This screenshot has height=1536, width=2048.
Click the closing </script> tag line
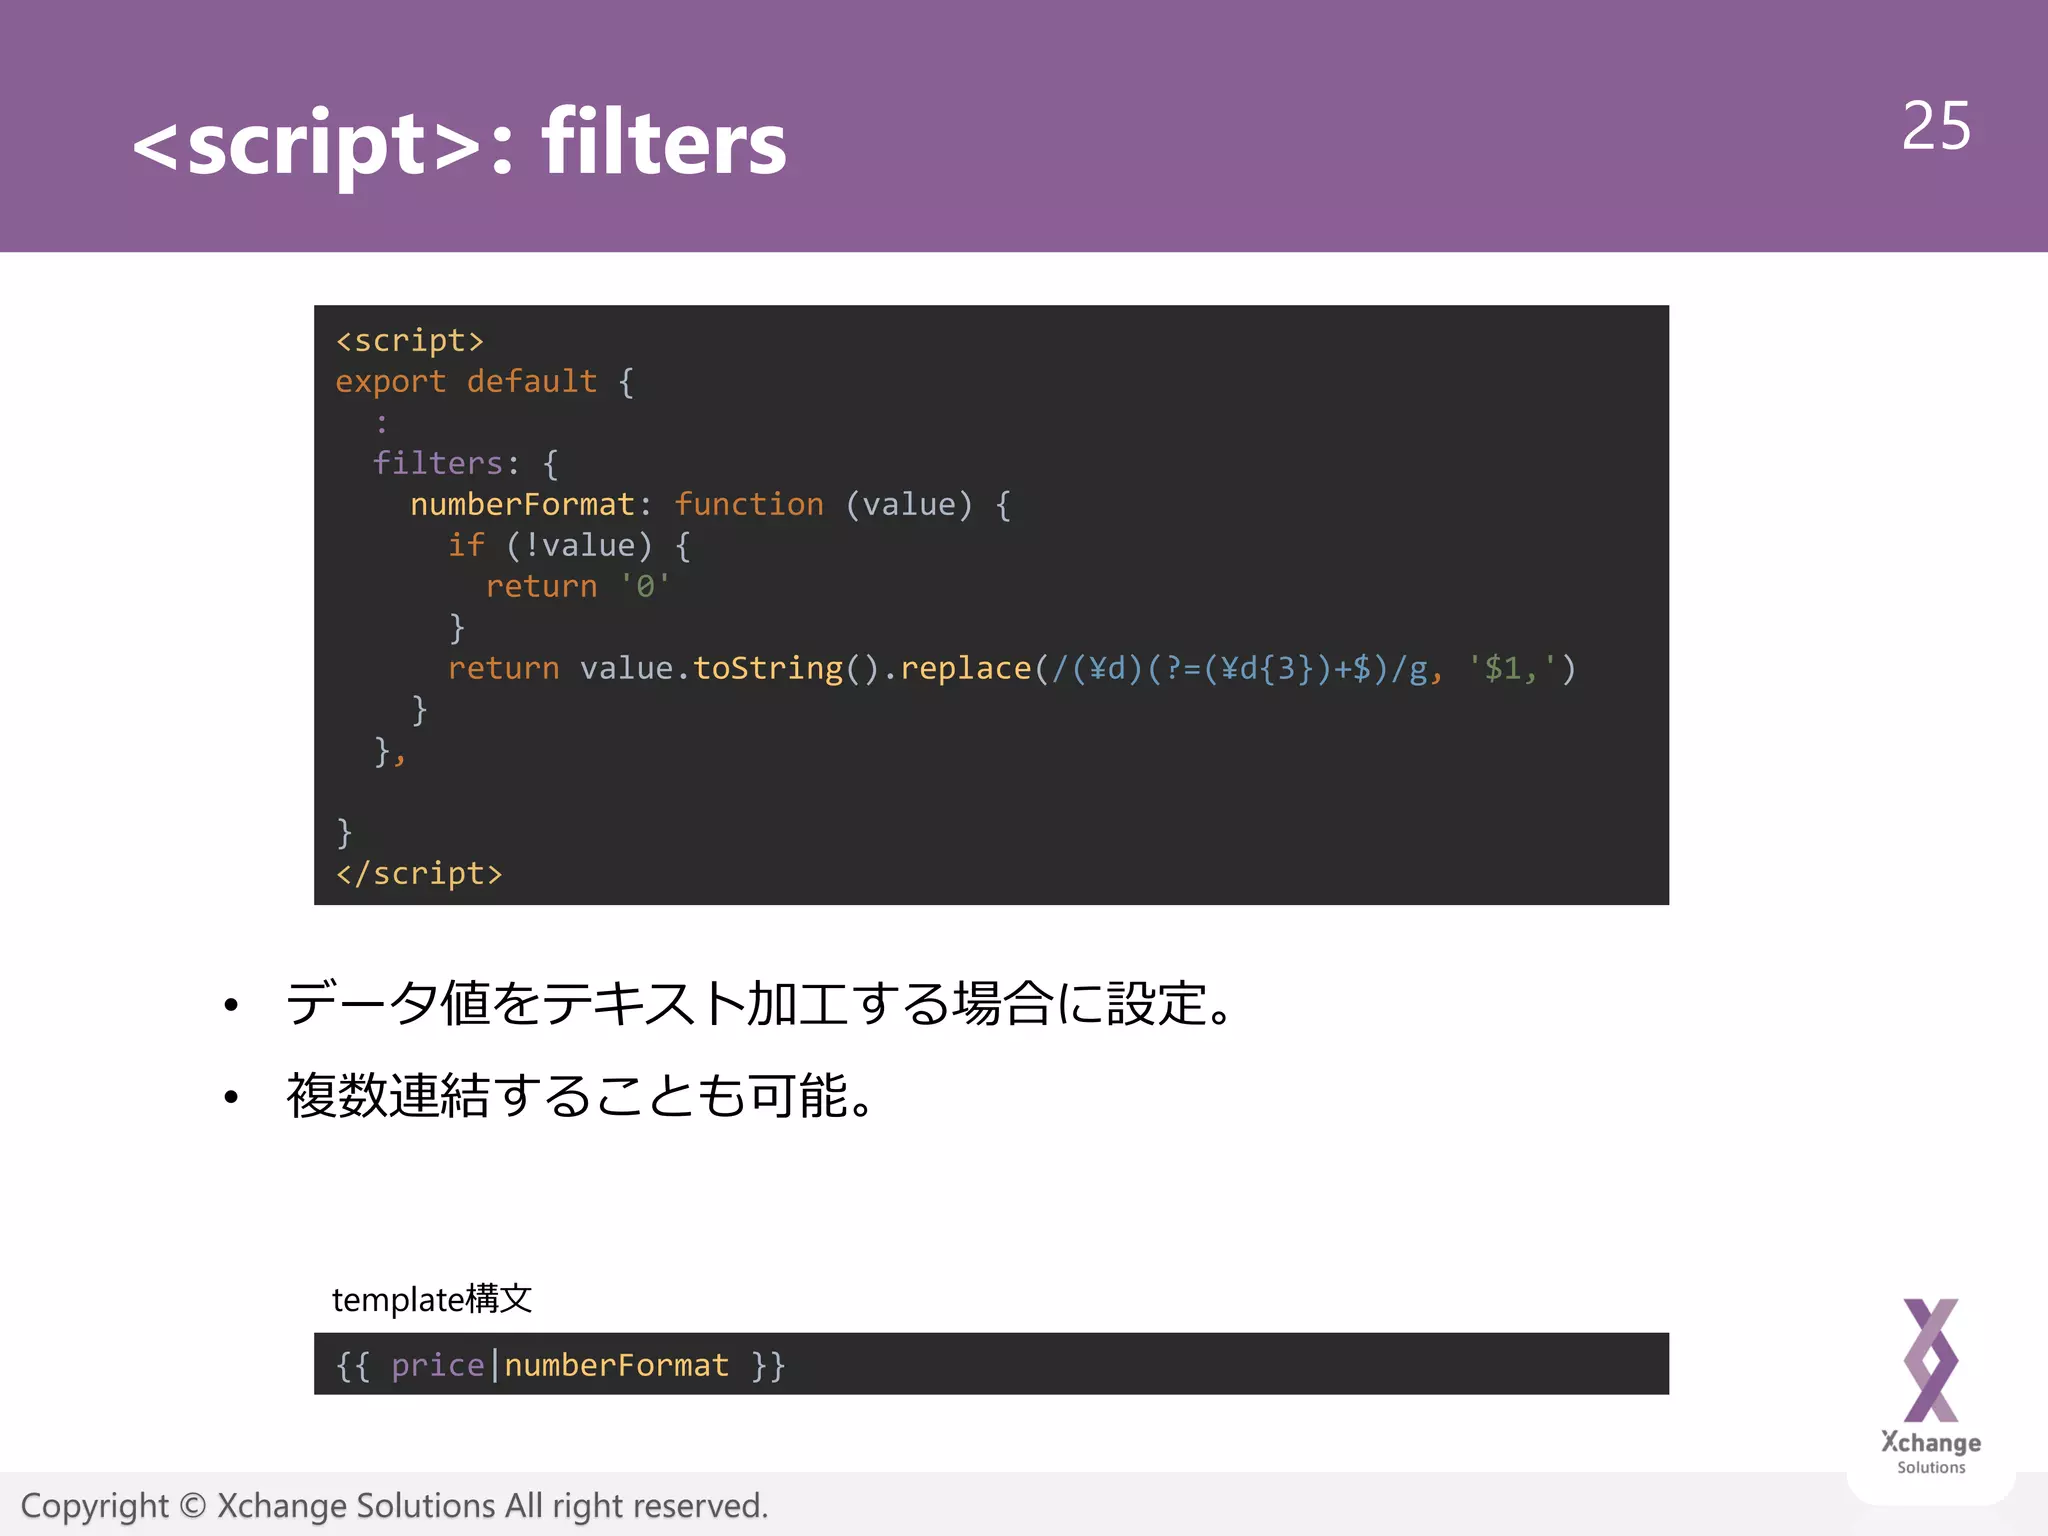pyautogui.click(x=419, y=873)
